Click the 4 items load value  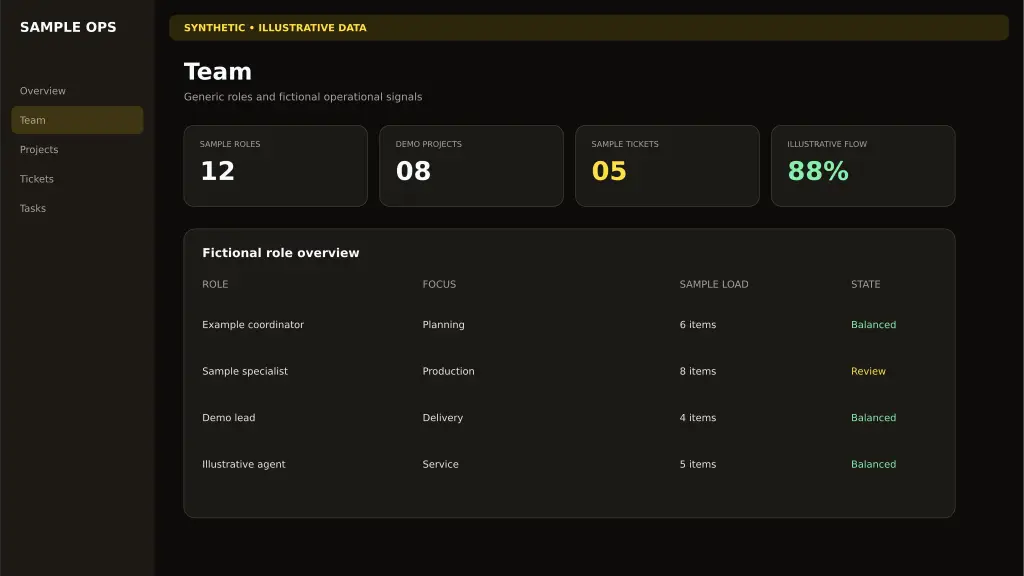(697, 417)
